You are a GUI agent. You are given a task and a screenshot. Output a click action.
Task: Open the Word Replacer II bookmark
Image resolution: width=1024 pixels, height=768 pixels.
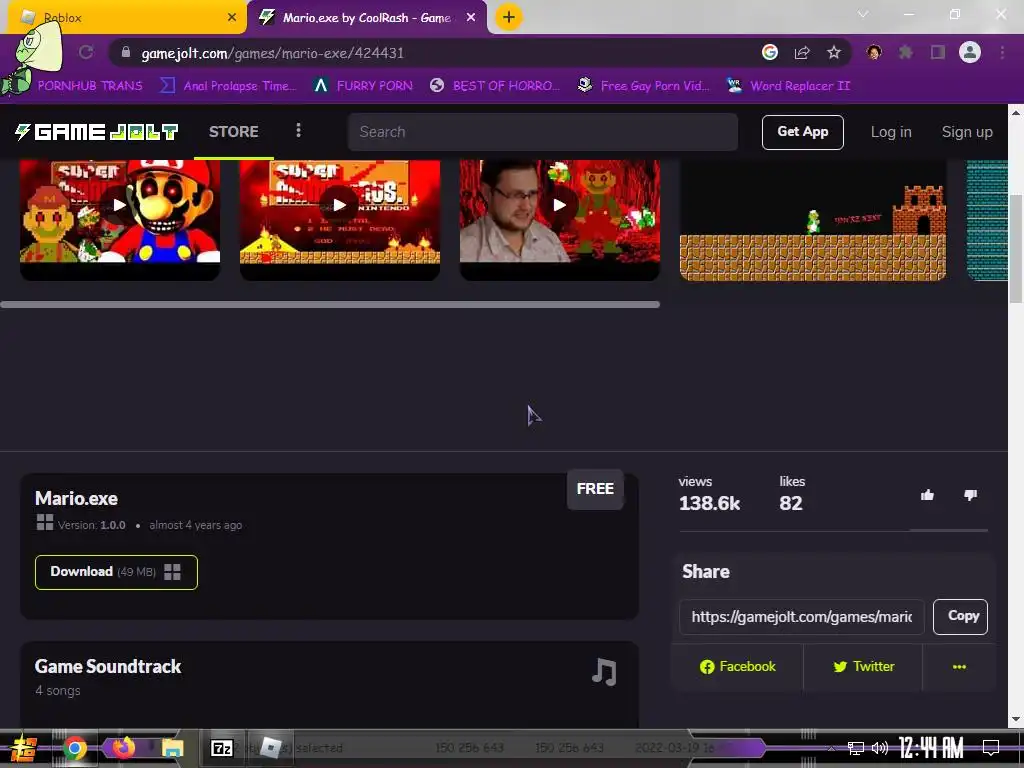789,86
